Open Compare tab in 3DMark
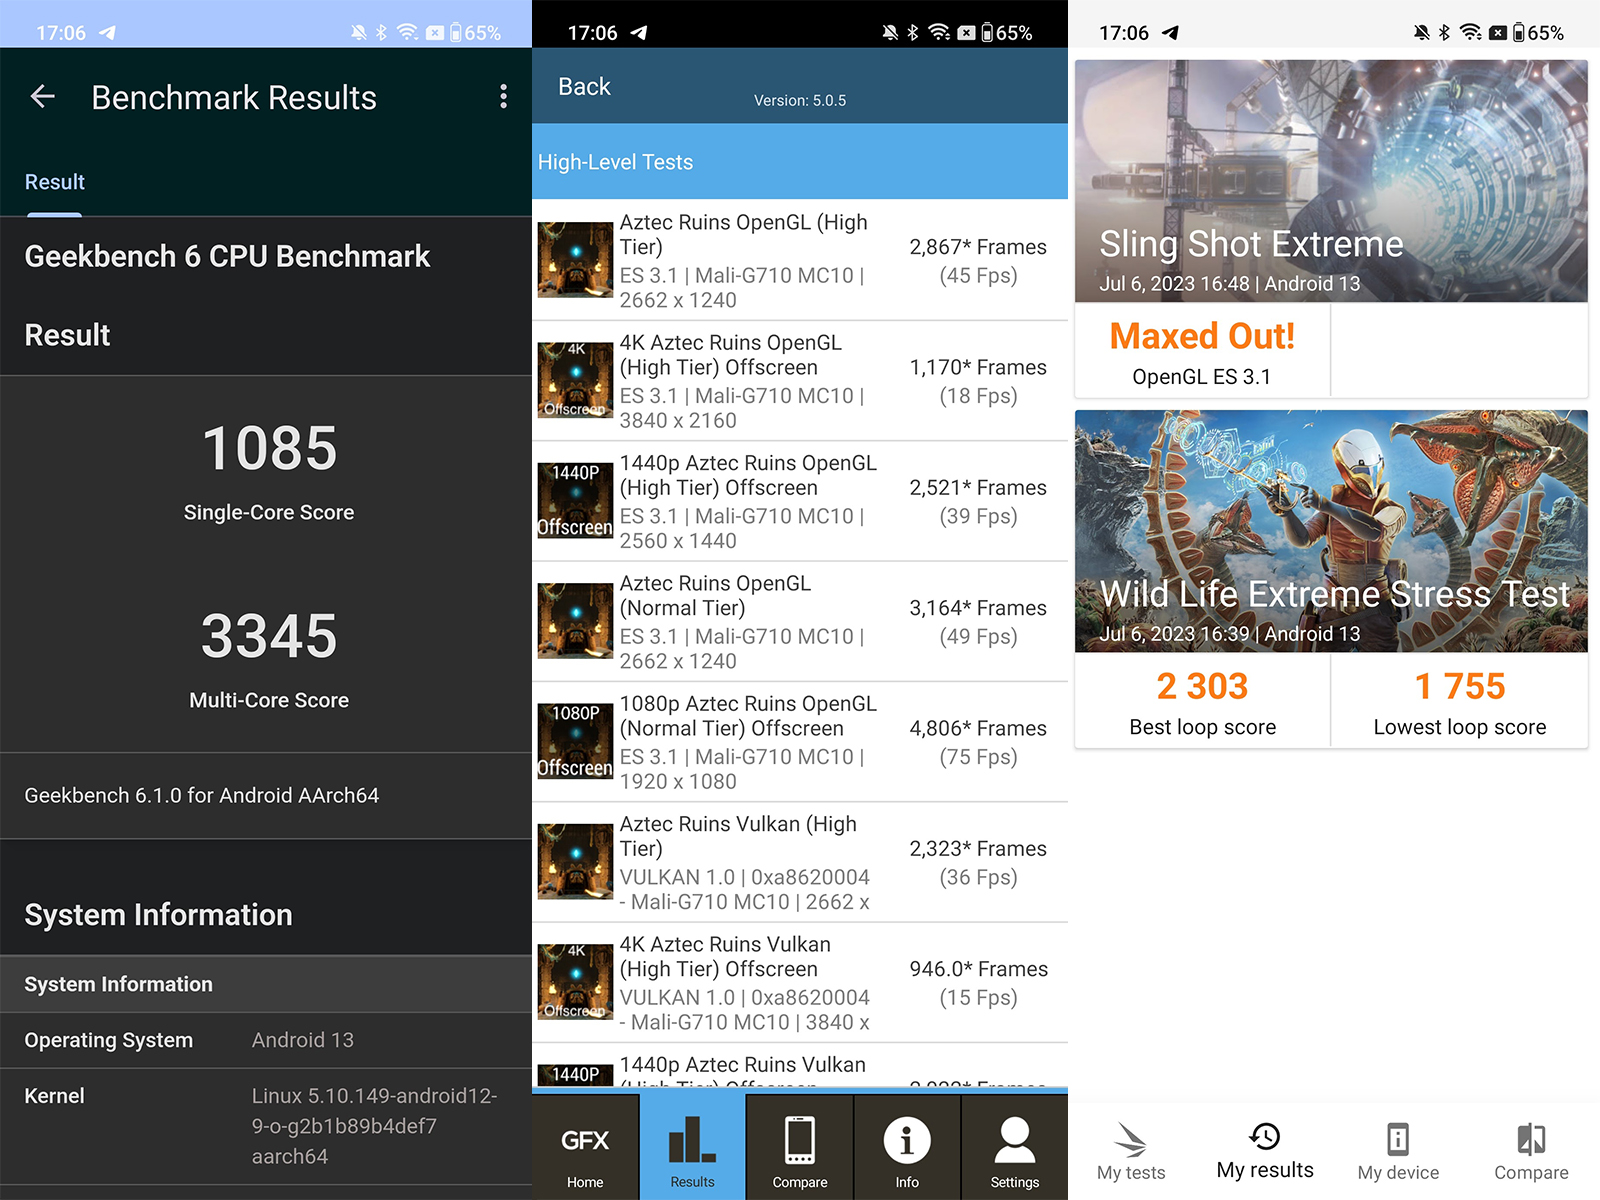The image size is (1600, 1200). click(1531, 1153)
